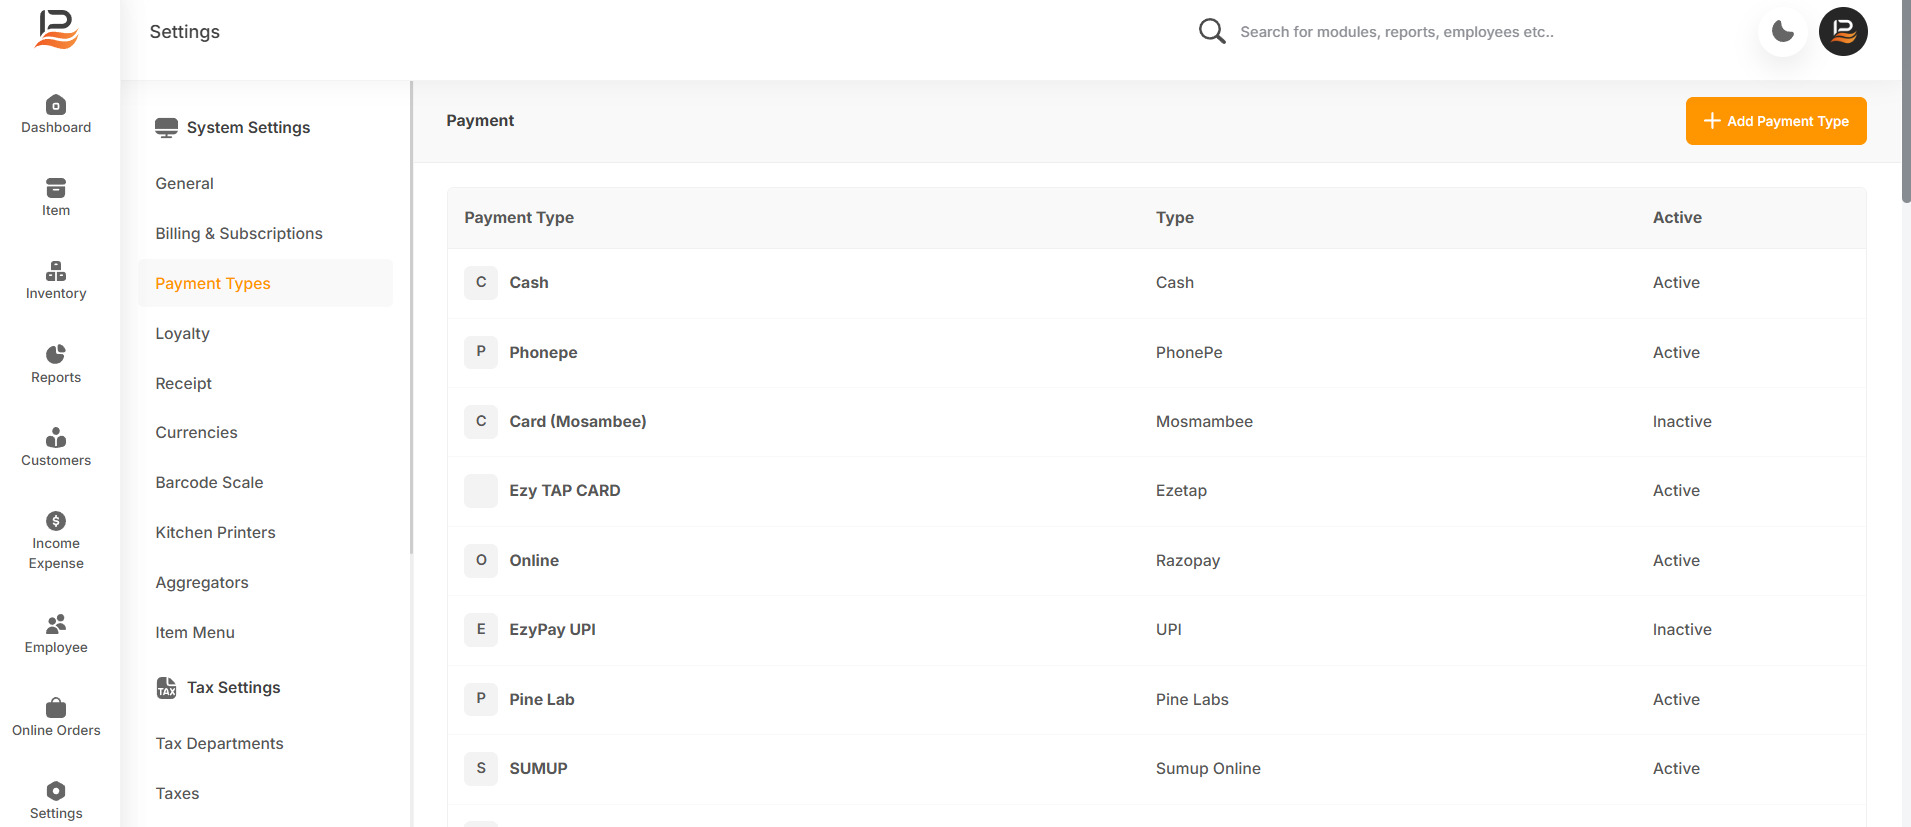The height and width of the screenshot is (827, 1911).
Task: Click the Pine Lab row P badge
Action: 481,699
